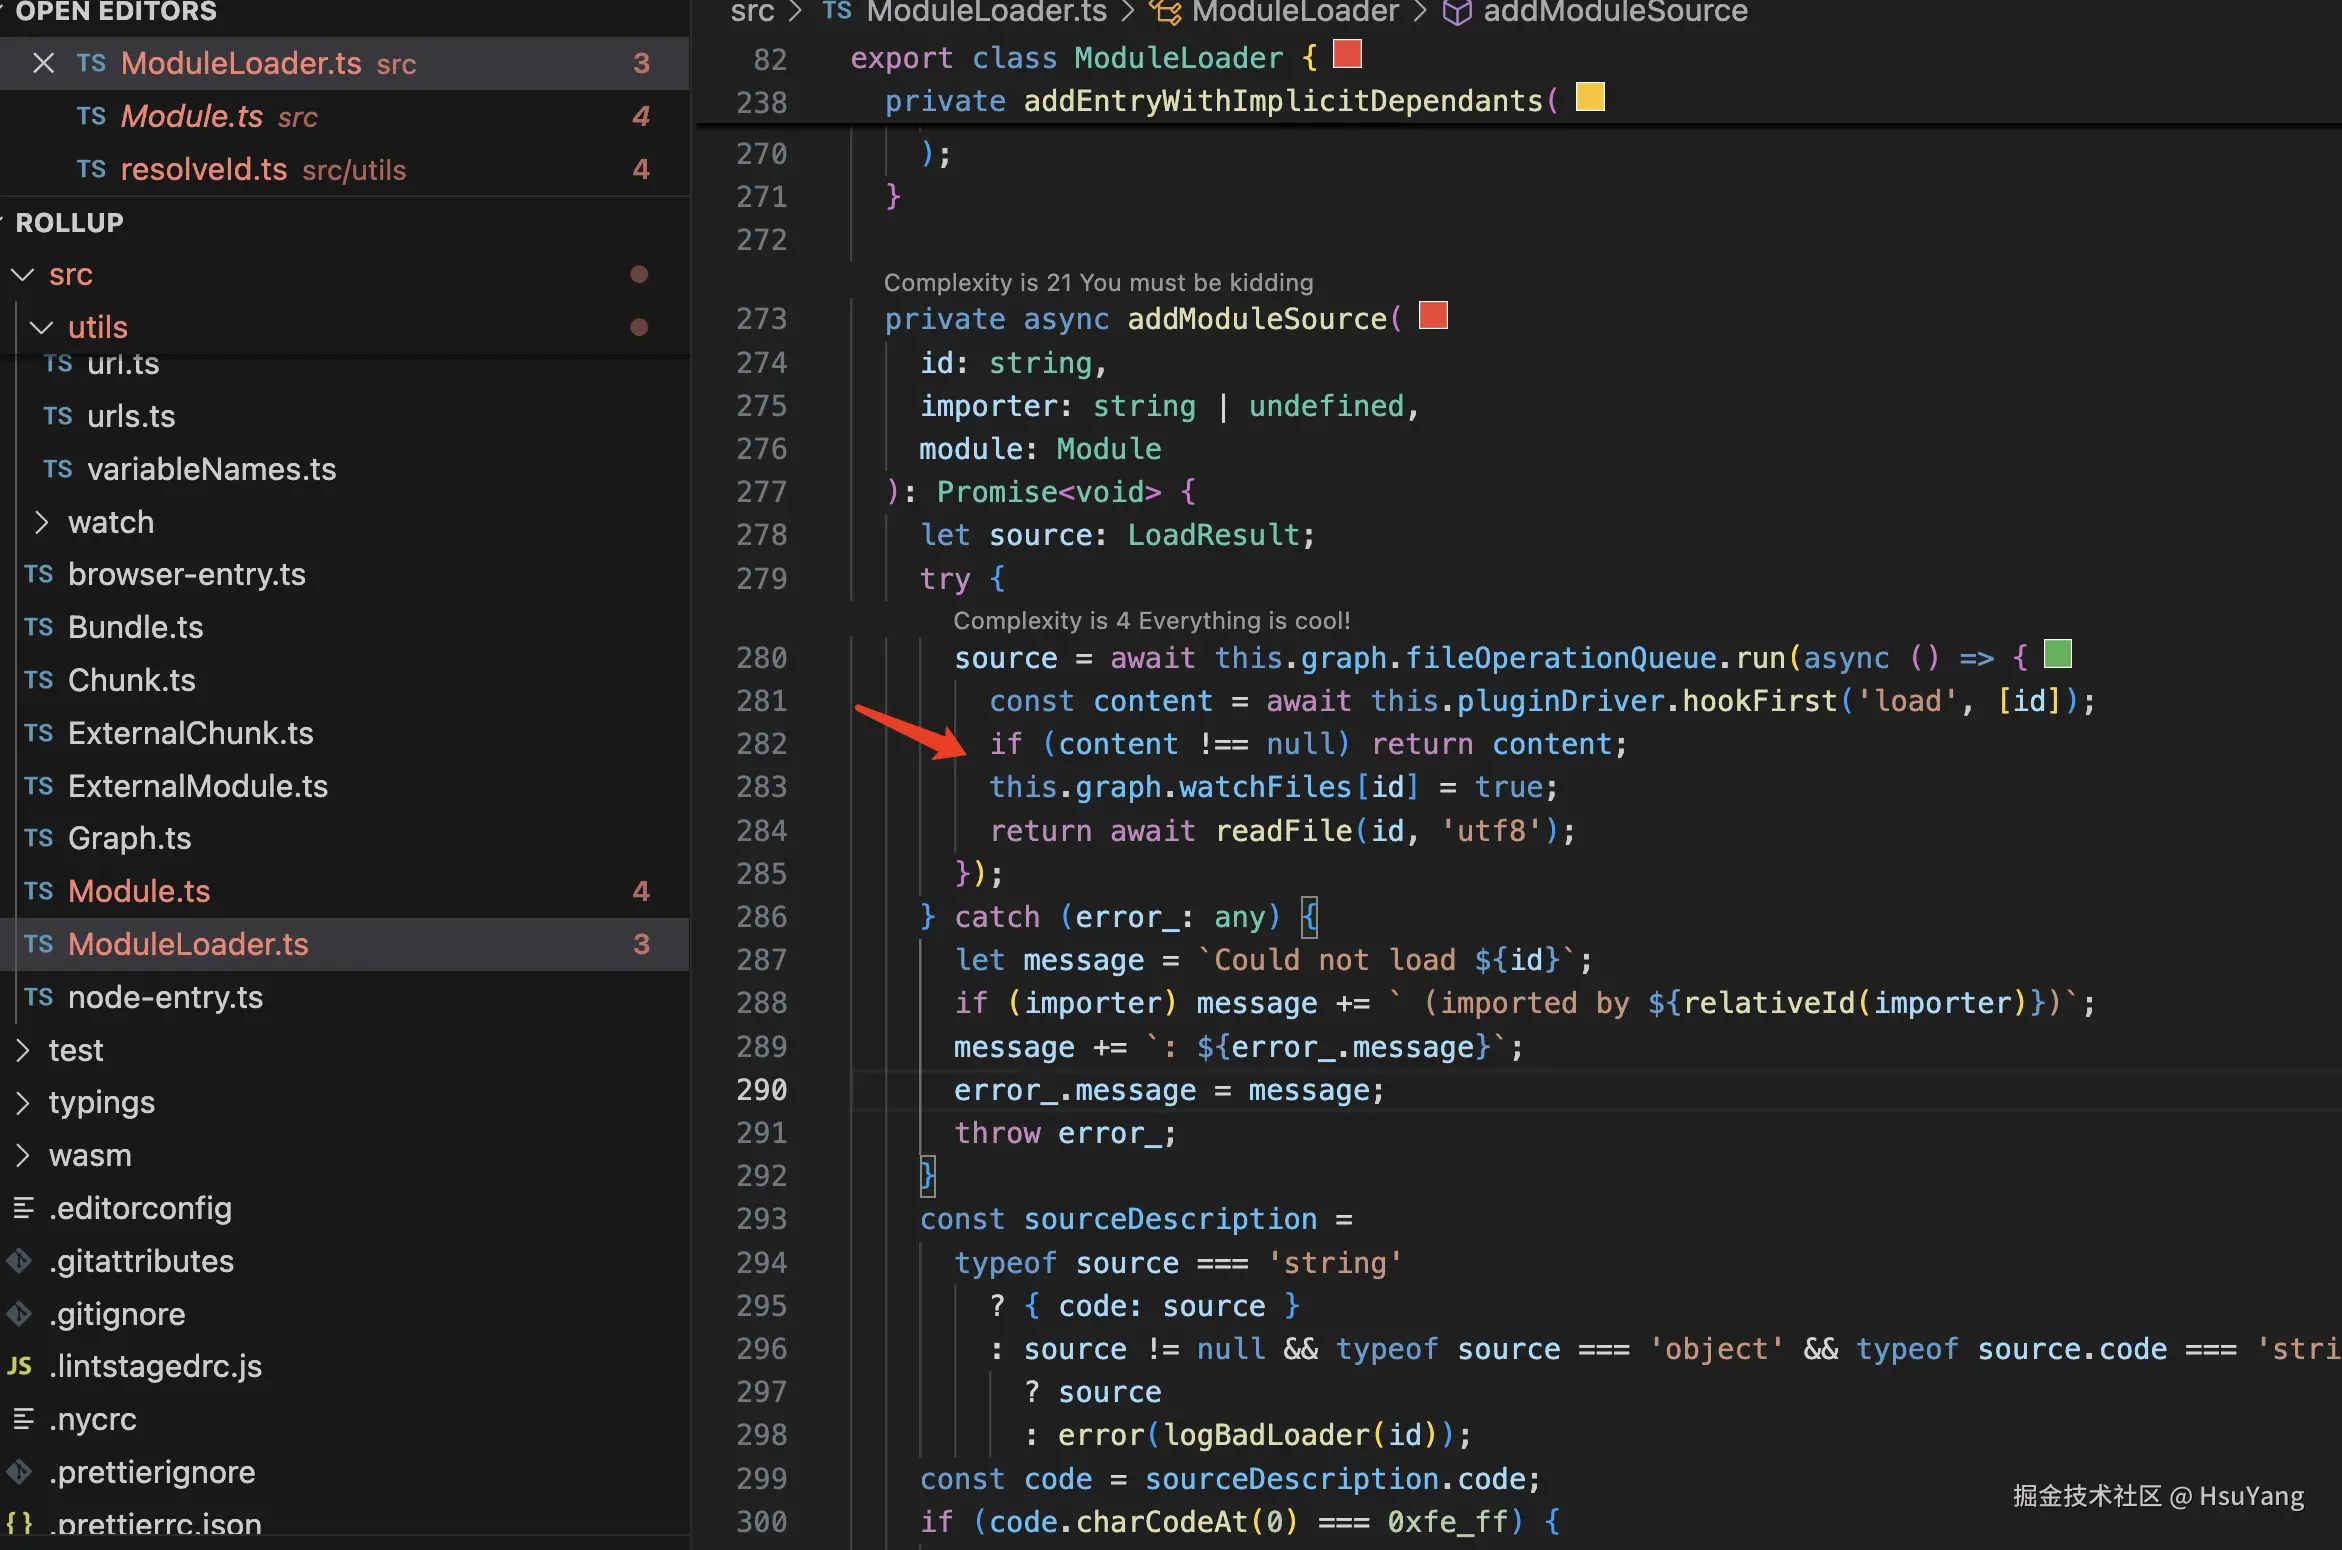
Task: Click red square beside addModuleSource
Action: pos(1432,316)
